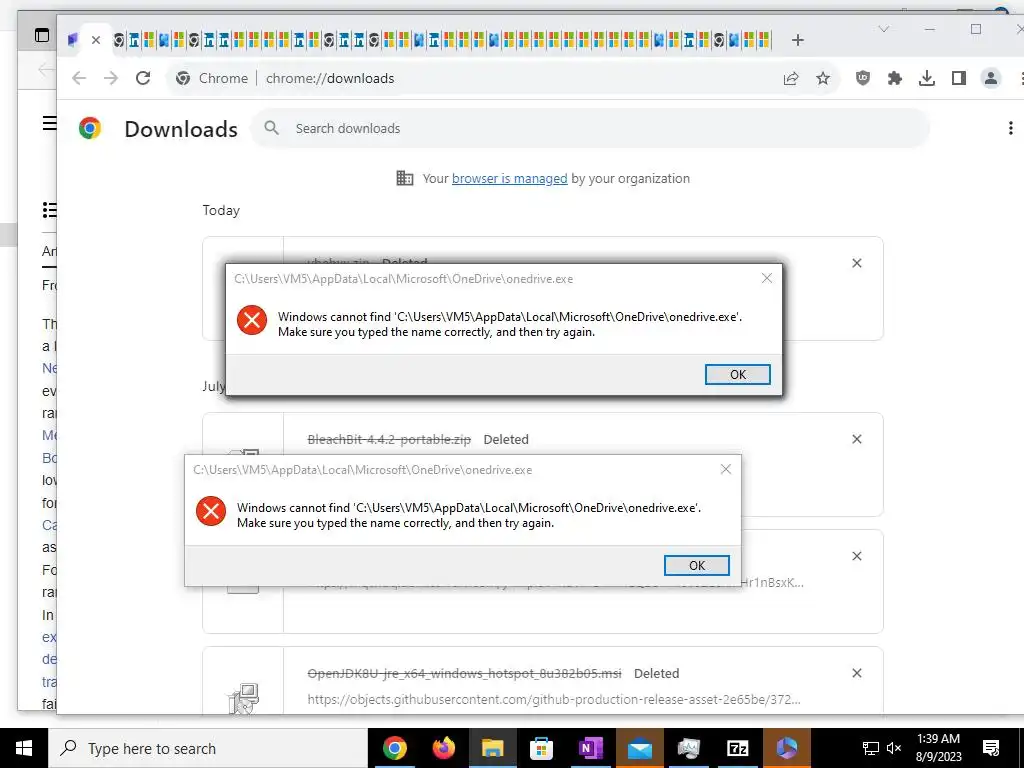Reload the downloads page
This screenshot has height=768, width=1024.
(143, 78)
